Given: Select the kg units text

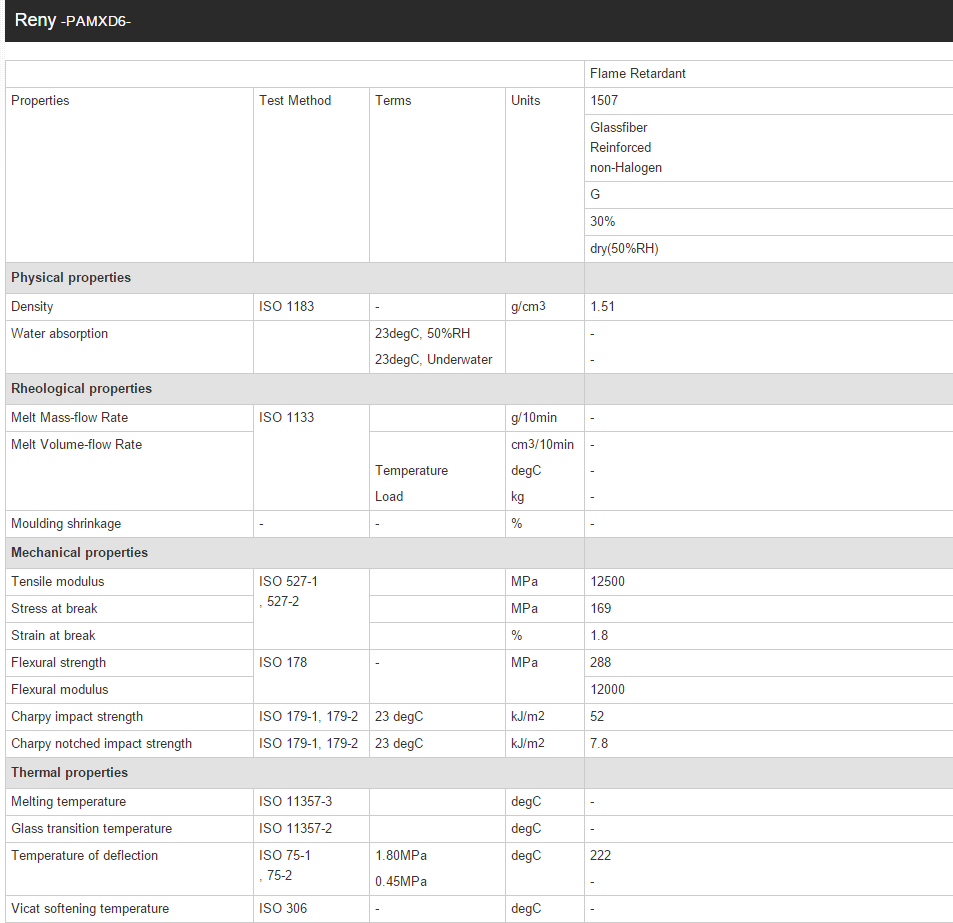Looking at the screenshot, I should 517,497.
